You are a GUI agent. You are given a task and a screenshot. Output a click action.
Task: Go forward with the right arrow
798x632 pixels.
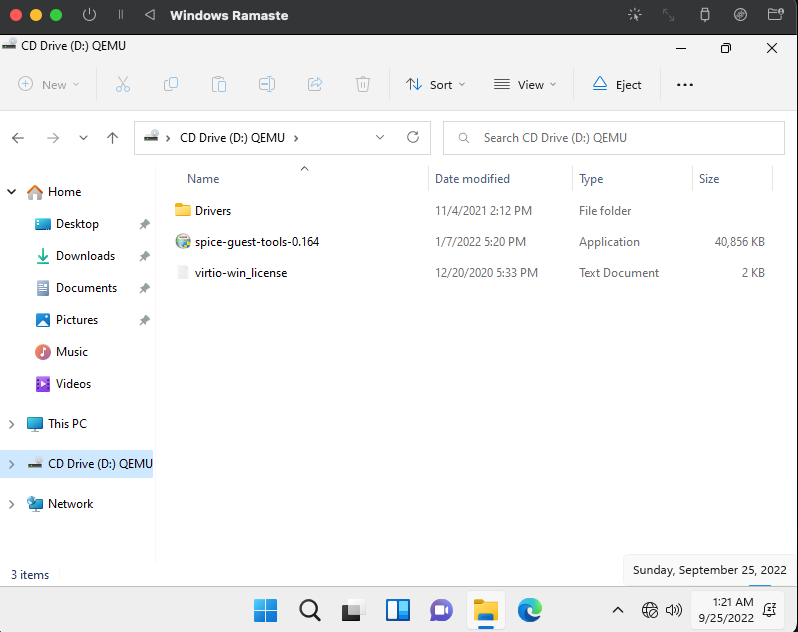pyautogui.click(x=53, y=138)
